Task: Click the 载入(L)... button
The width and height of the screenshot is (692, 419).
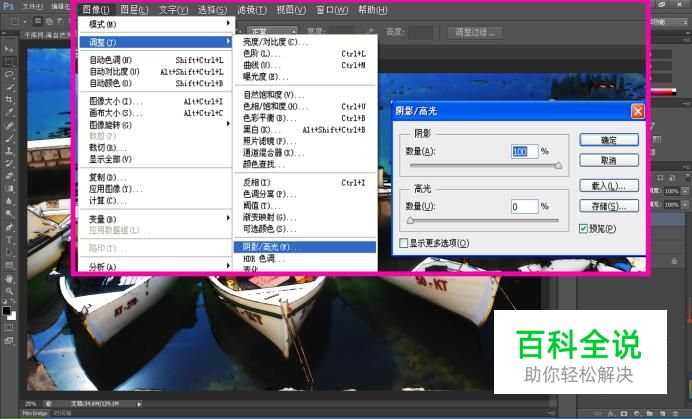Action: [609, 186]
